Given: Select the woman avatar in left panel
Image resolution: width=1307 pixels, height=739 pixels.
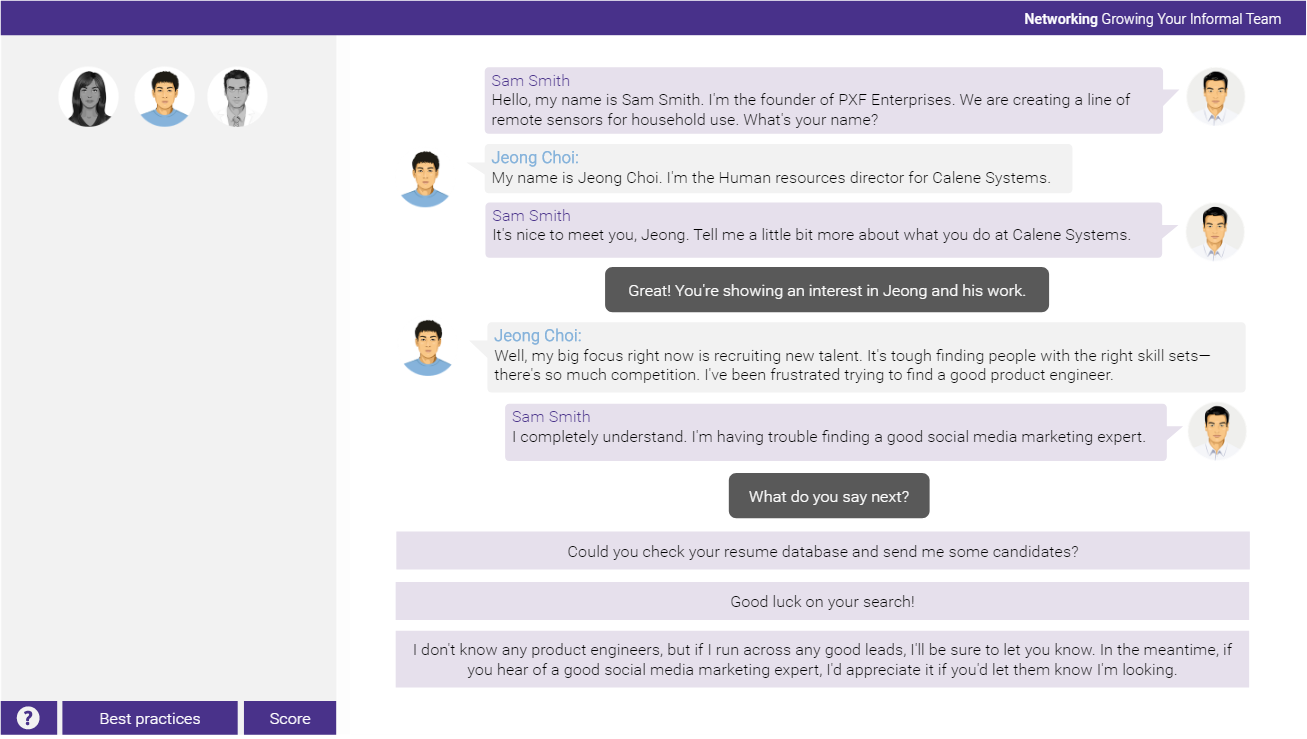Looking at the screenshot, I should coord(88,98).
